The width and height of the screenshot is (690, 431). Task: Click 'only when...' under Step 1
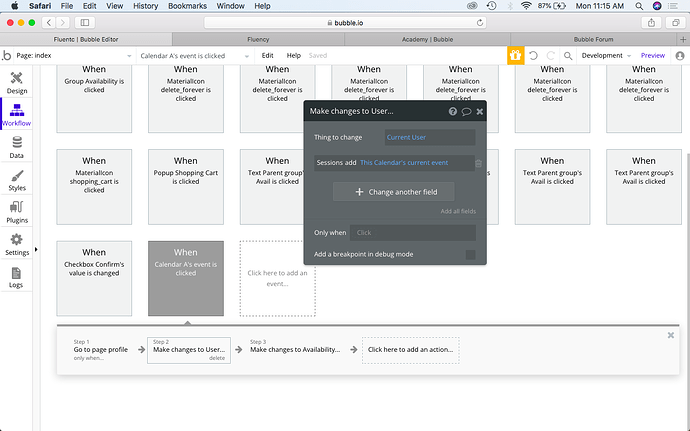(x=89, y=358)
